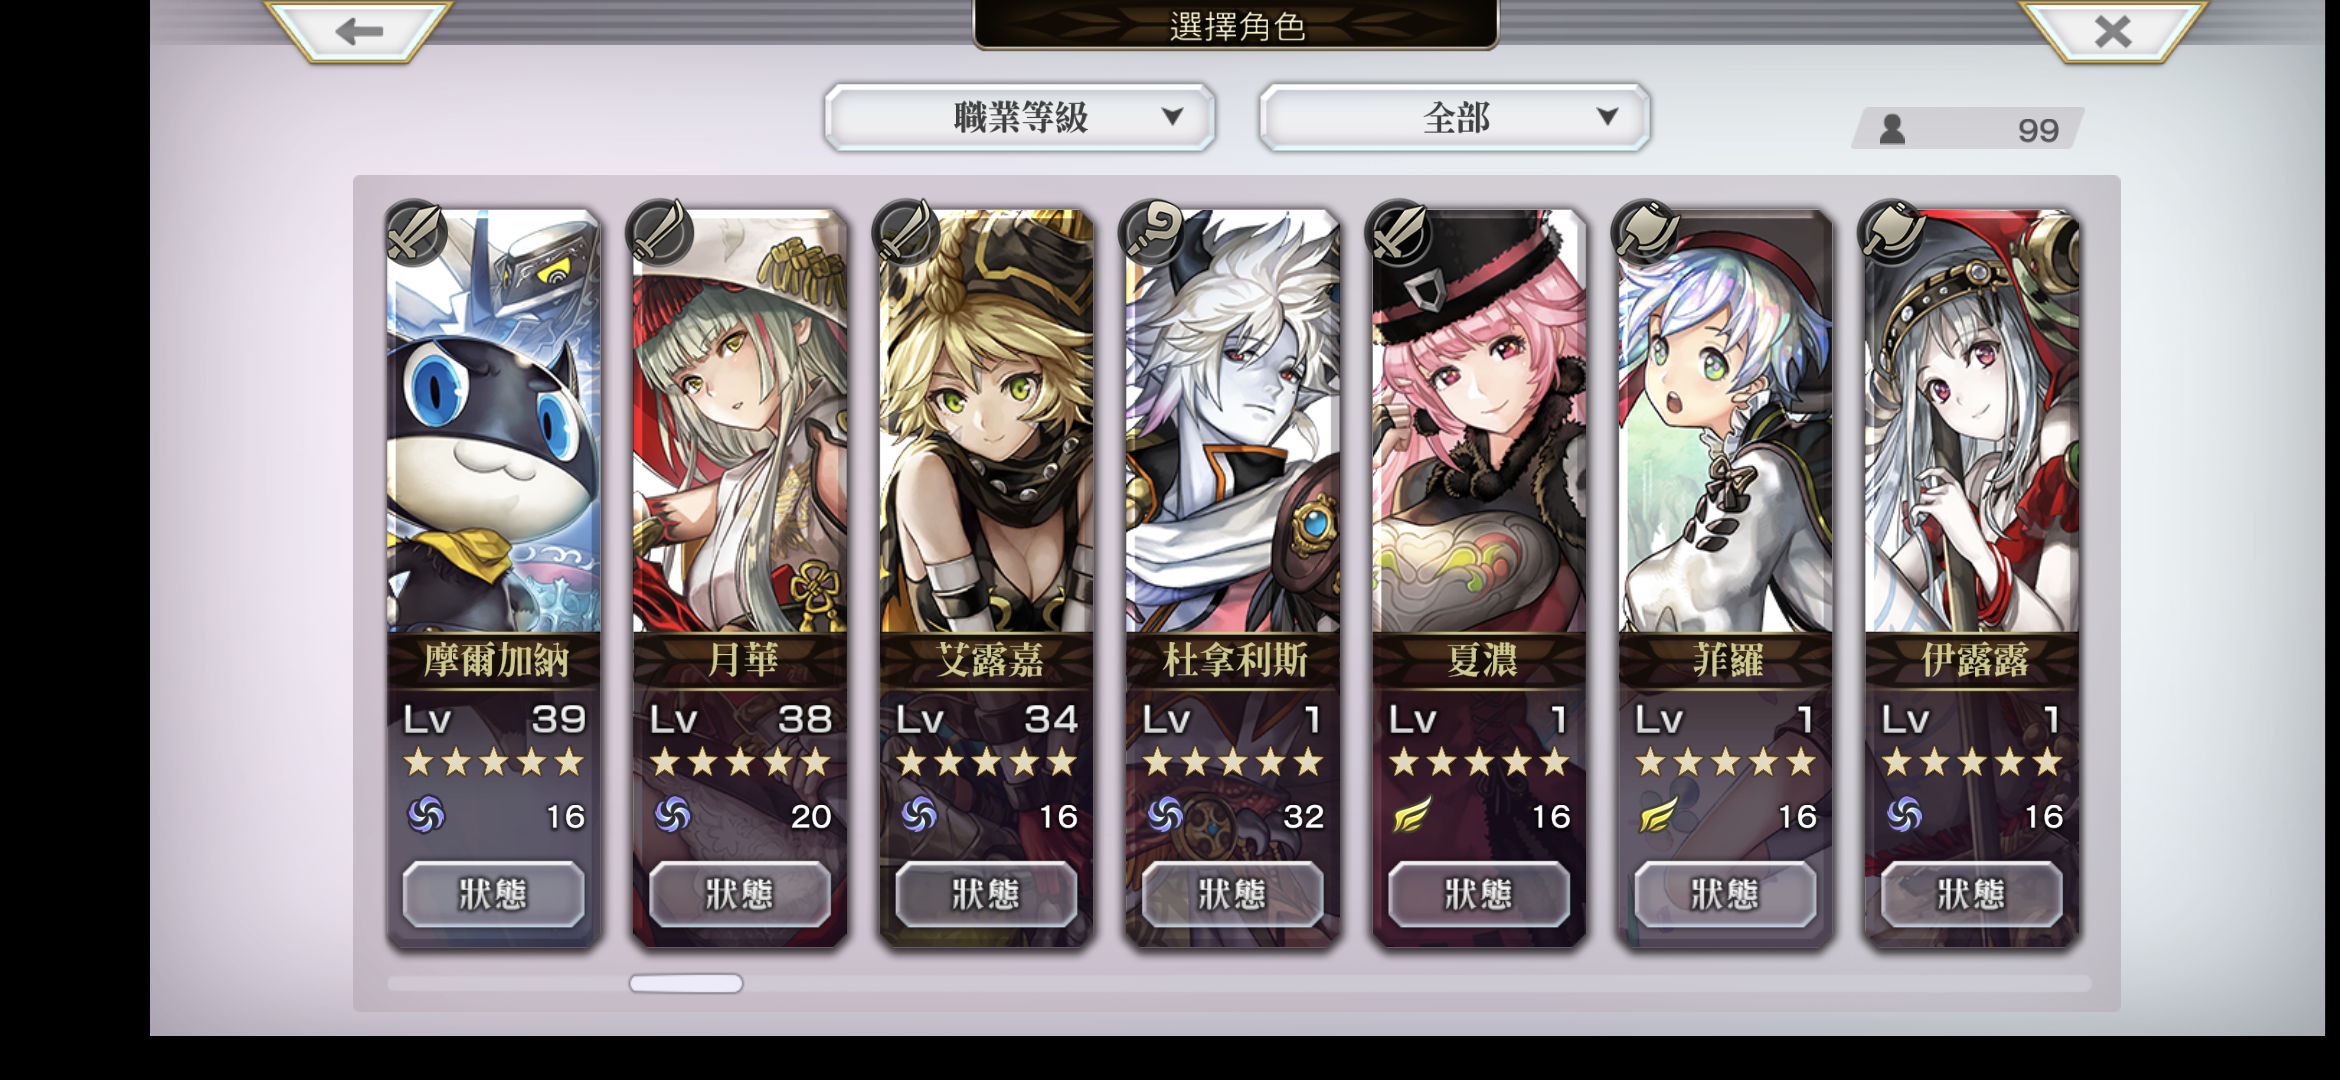This screenshot has width=2340, height=1080.
Task: Close the character selection screen
Action: [x=2112, y=31]
